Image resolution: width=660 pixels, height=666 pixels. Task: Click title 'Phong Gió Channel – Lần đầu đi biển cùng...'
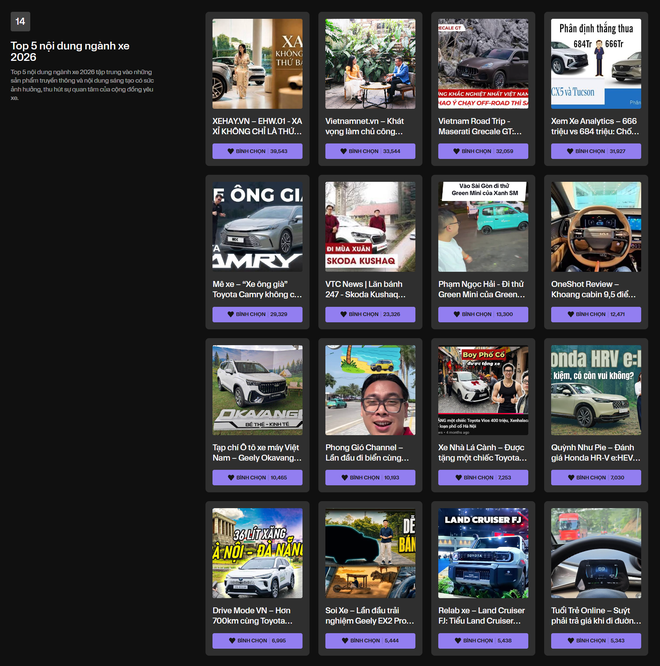point(367,452)
